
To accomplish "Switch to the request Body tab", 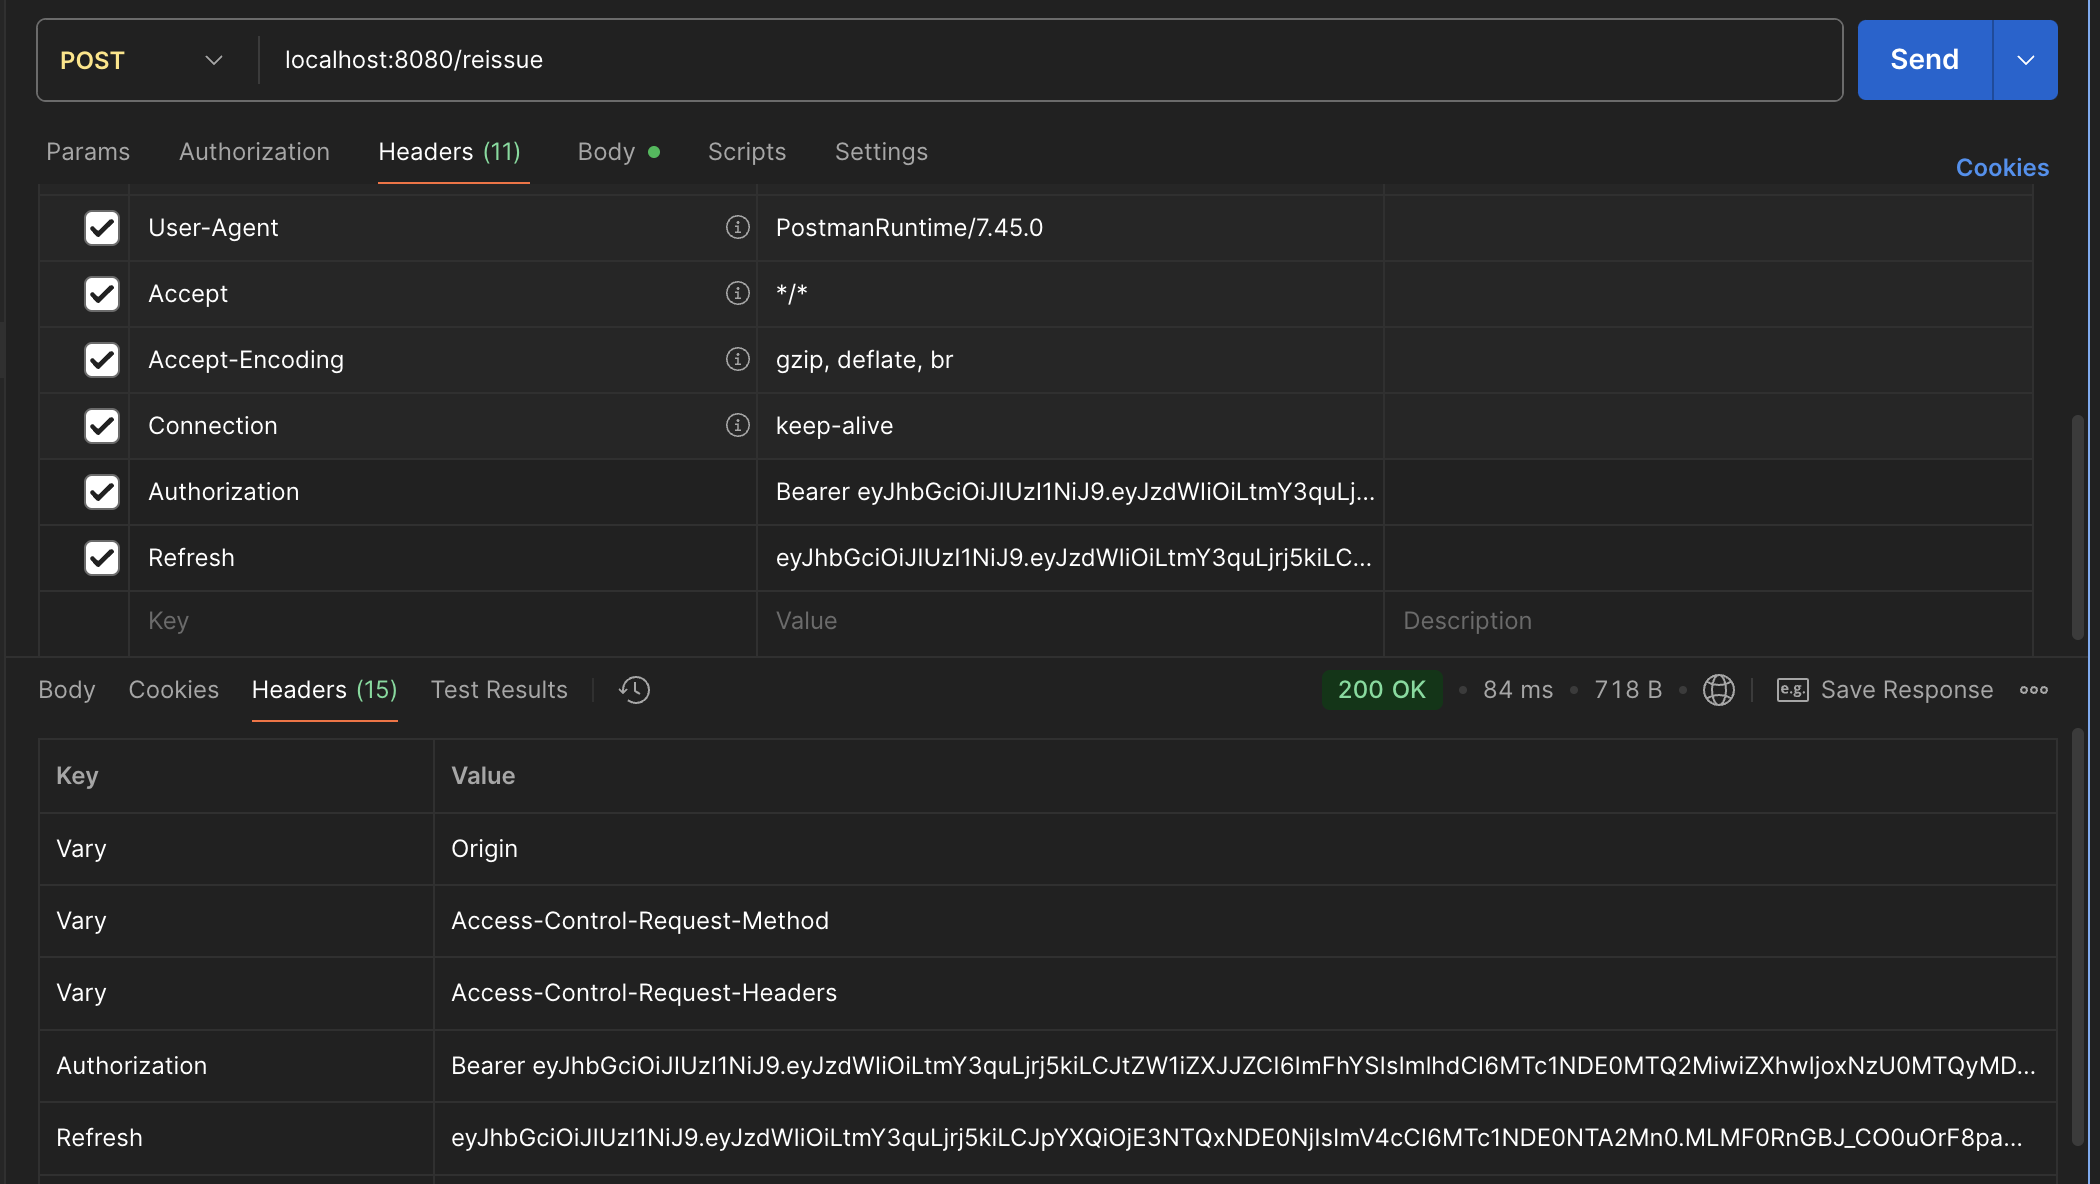I will click(x=606, y=152).
